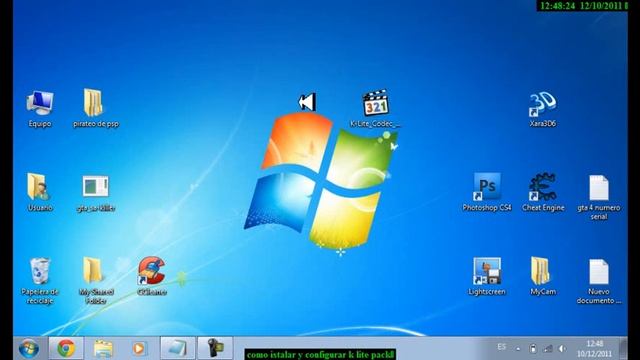Image resolution: width=640 pixels, height=360 pixels.
Task: Click the power/battery tray icon
Action: pos(533,349)
